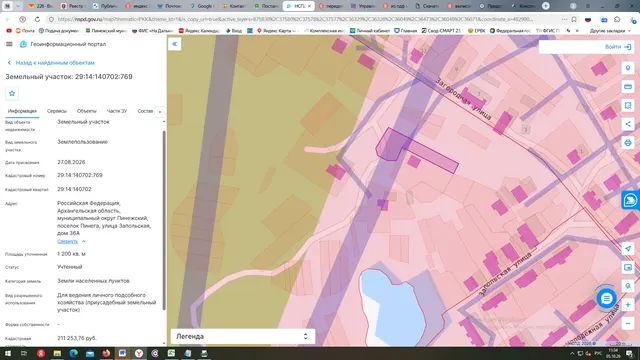
Task: Click the 1 200 кв. м area value
Action: 71,254
